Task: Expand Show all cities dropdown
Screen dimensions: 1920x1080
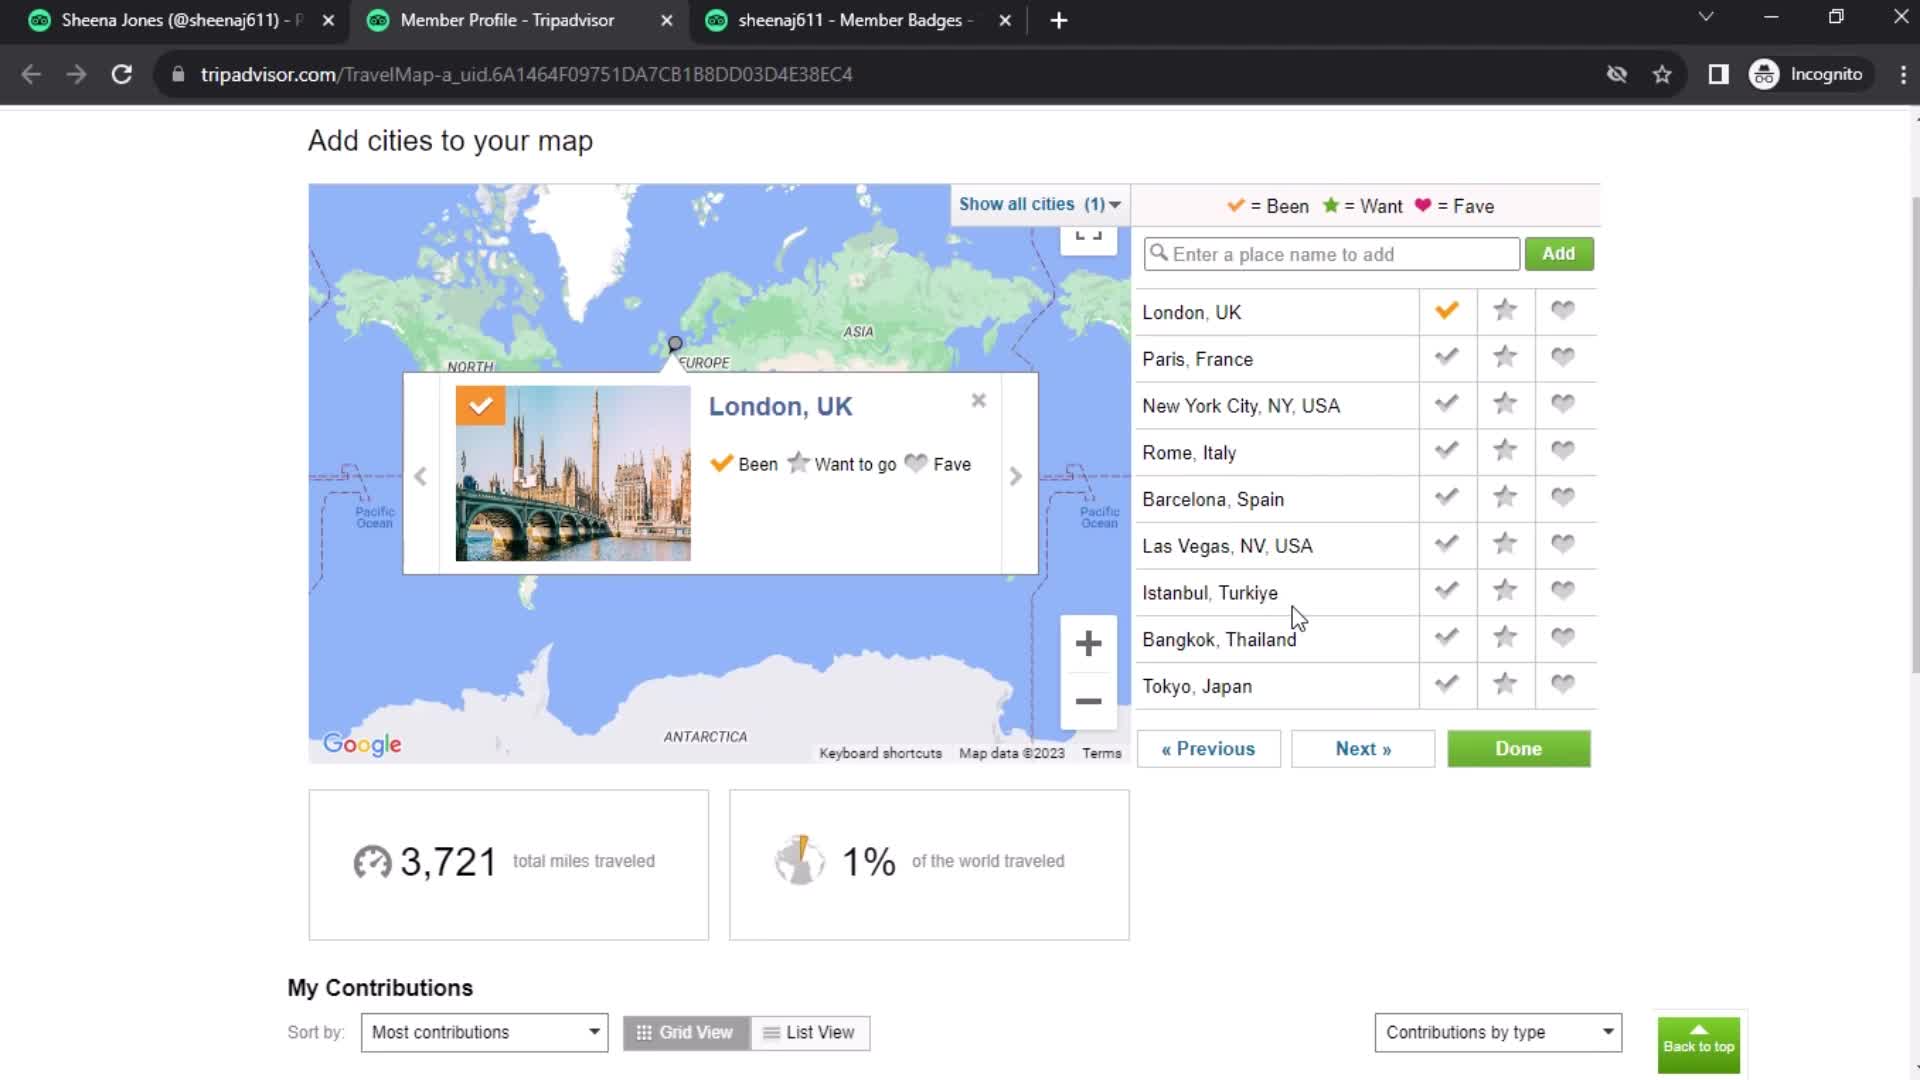Action: click(1039, 204)
